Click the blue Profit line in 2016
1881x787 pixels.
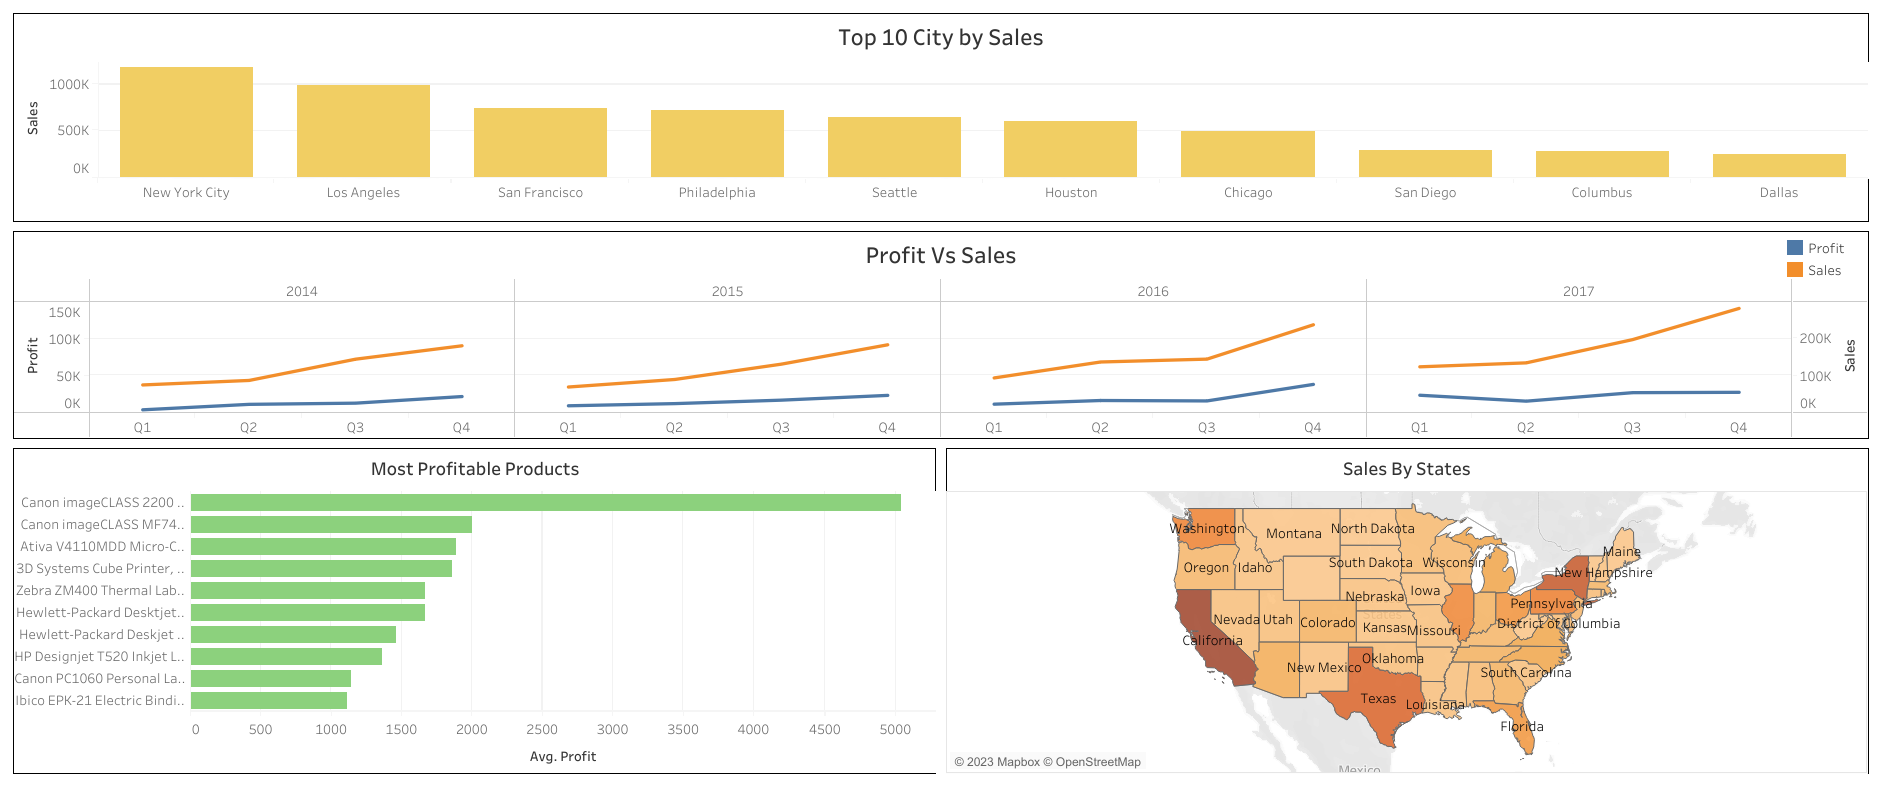point(1207,401)
